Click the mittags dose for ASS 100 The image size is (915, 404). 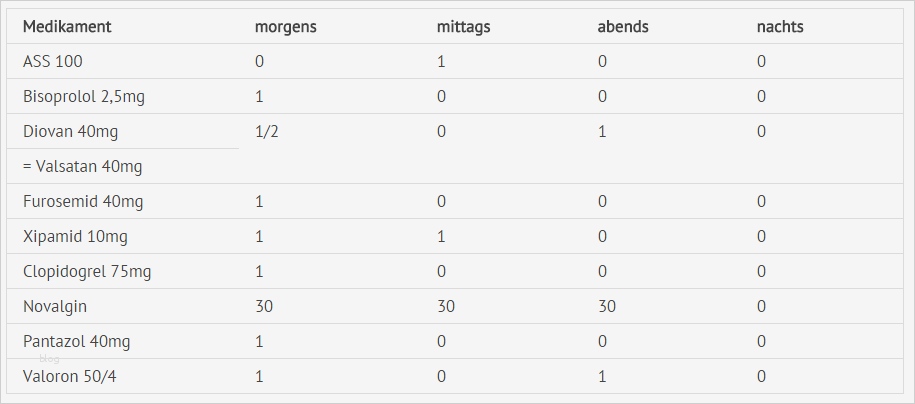coord(441,62)
